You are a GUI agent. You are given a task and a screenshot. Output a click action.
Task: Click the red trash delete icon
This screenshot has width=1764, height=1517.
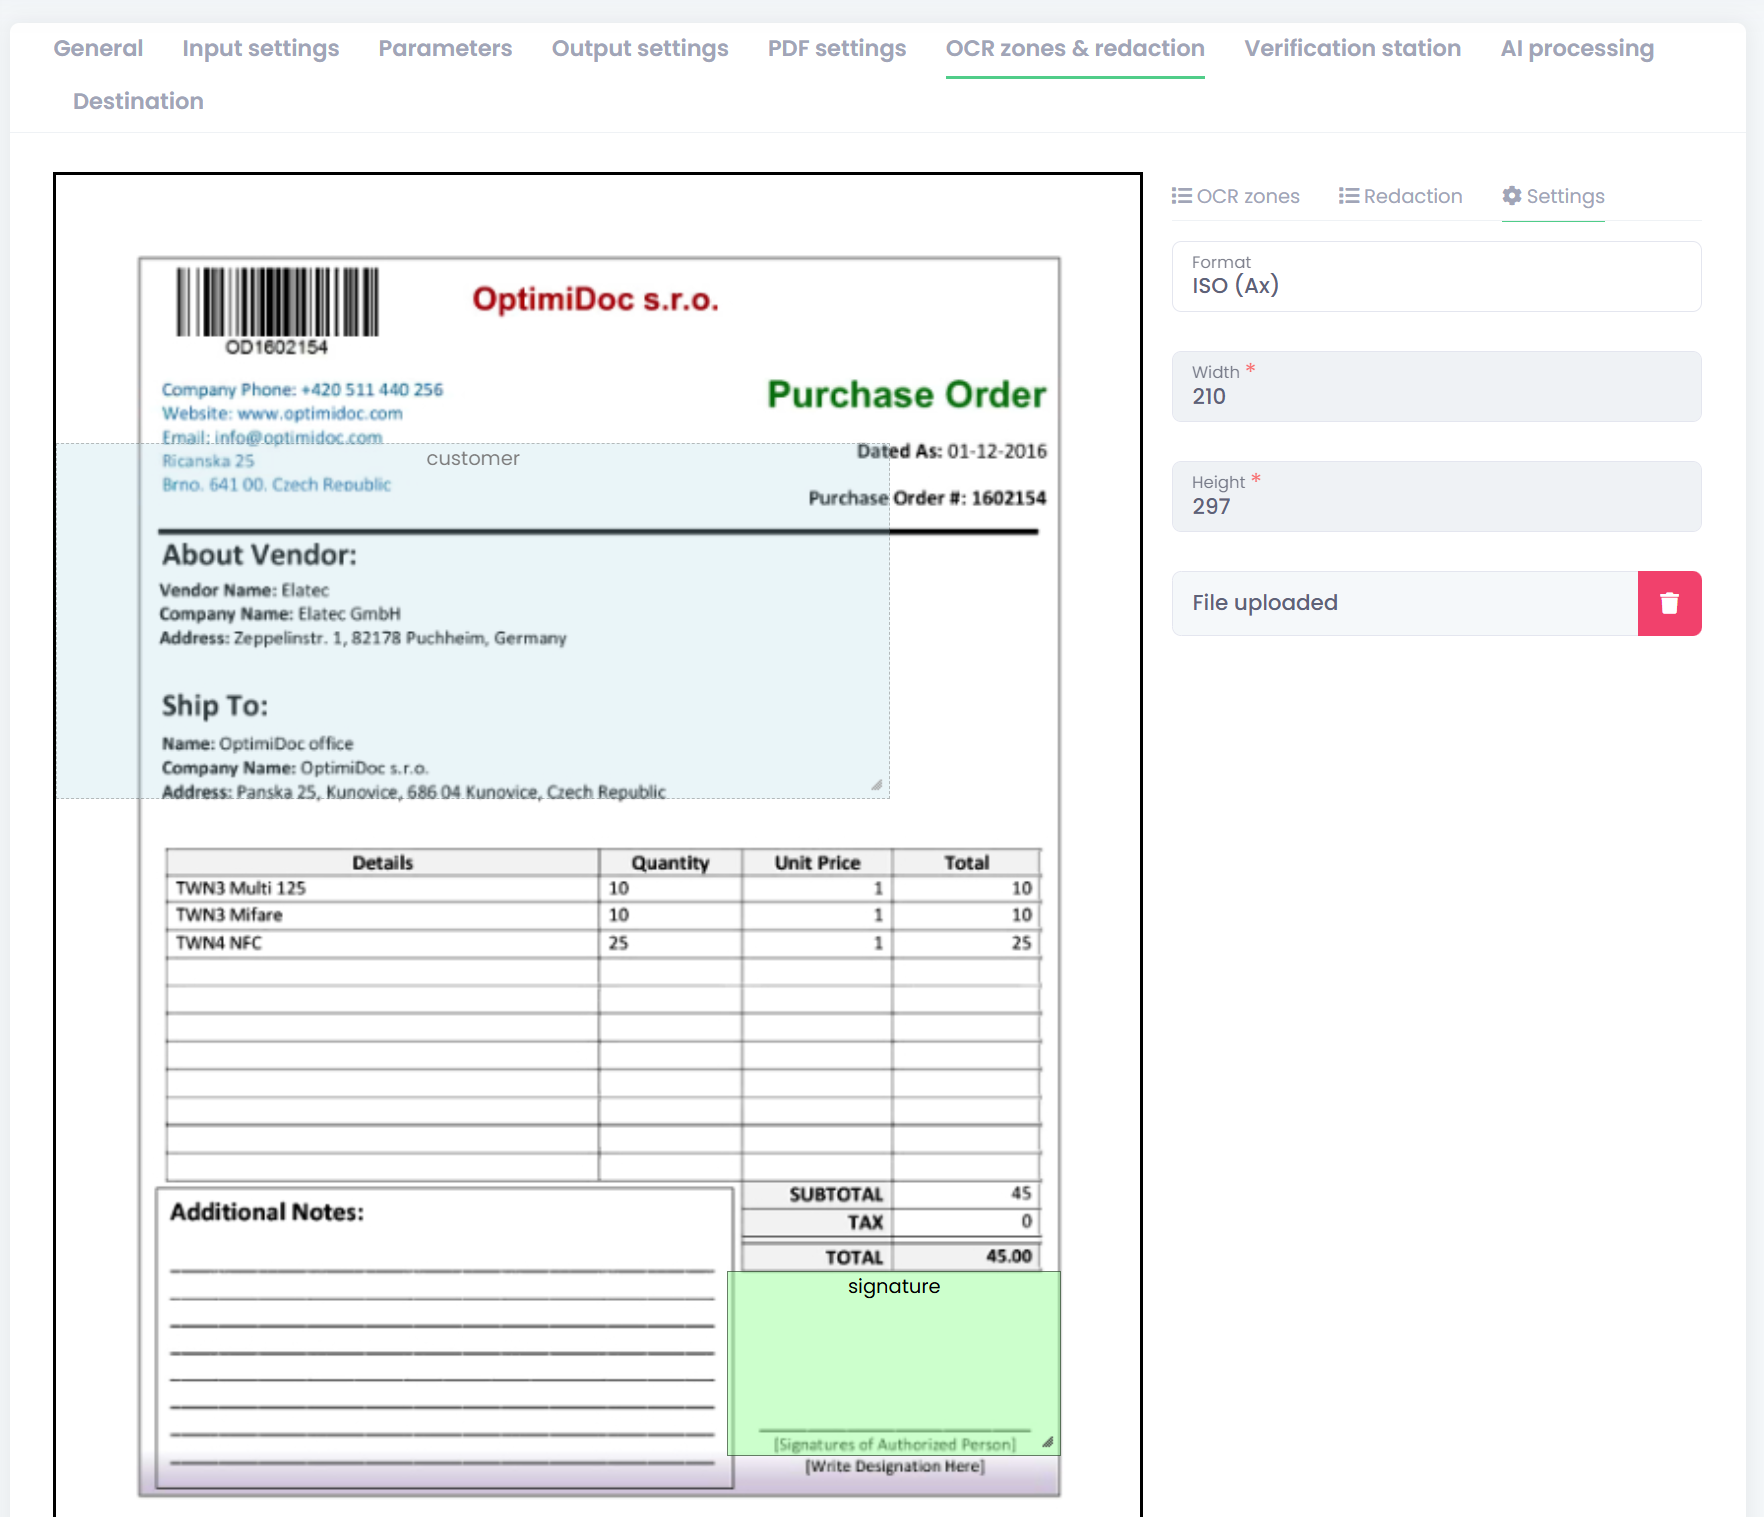[1669, 603]
